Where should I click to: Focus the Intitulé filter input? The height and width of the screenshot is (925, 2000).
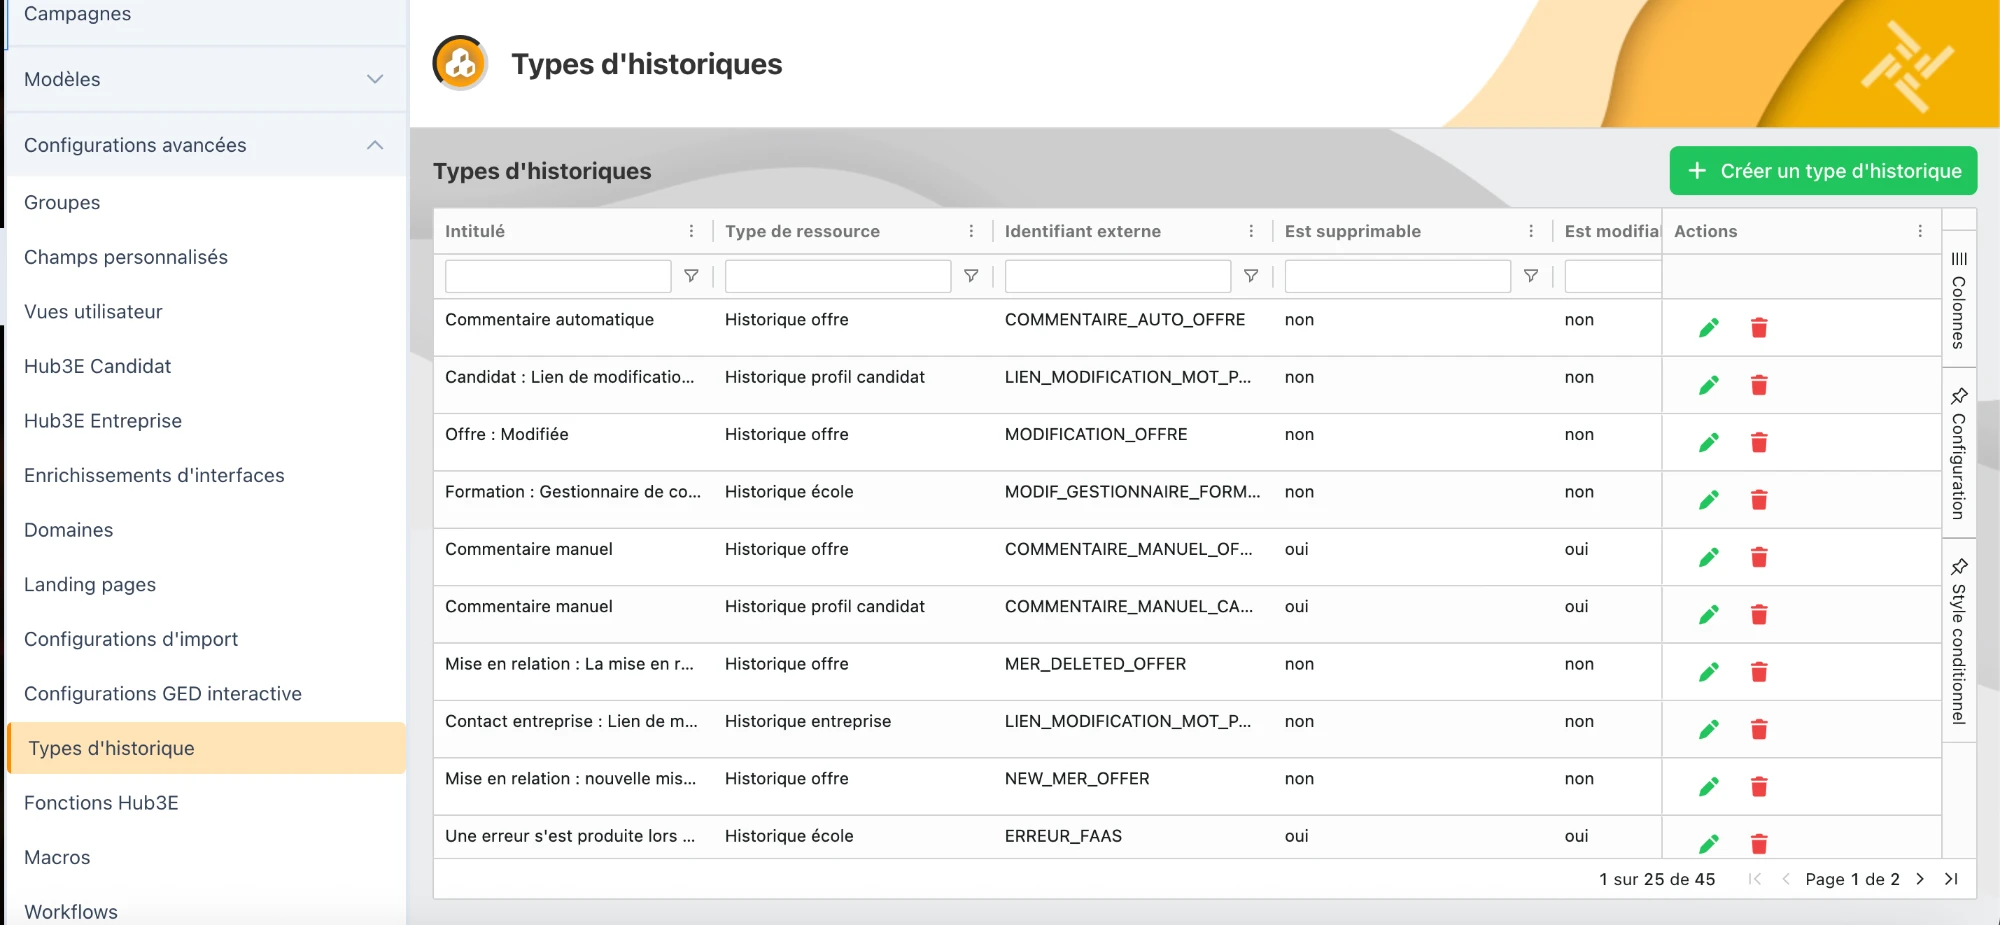tap(558, 276)
